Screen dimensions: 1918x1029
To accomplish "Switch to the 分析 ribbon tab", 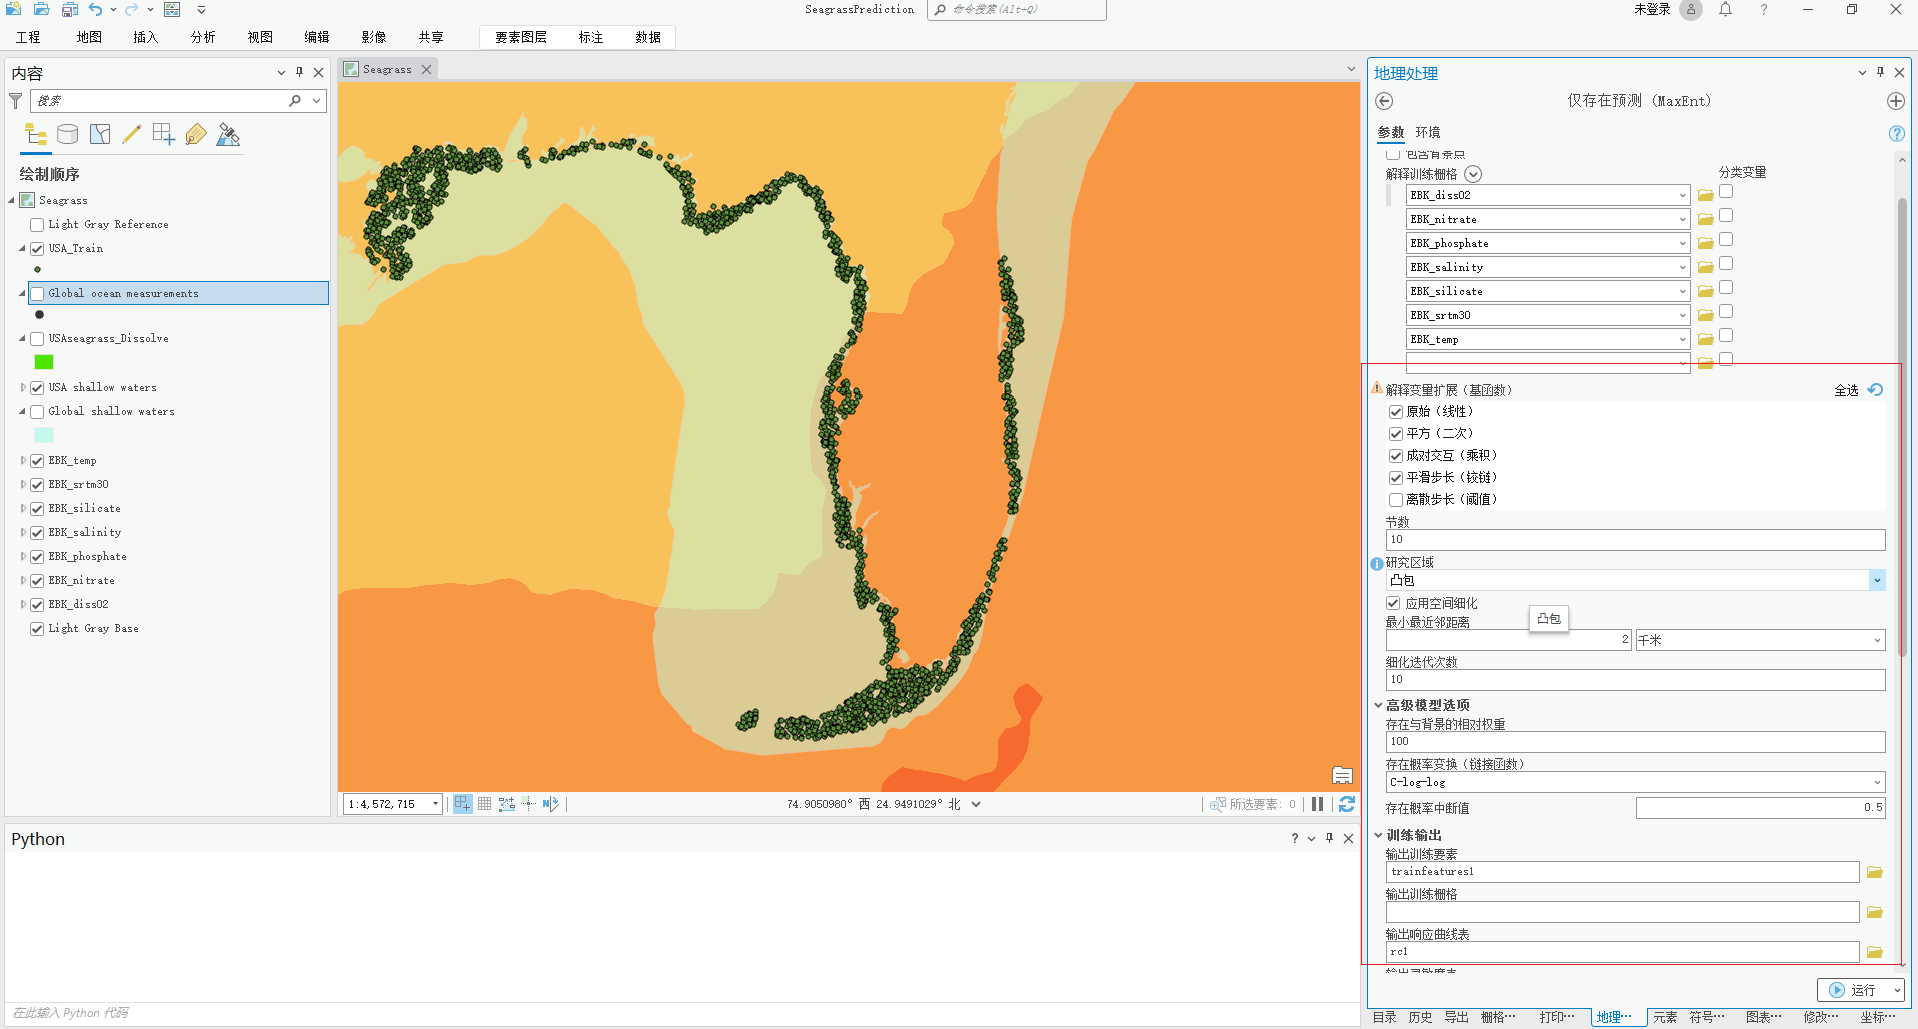I will 203,37.
